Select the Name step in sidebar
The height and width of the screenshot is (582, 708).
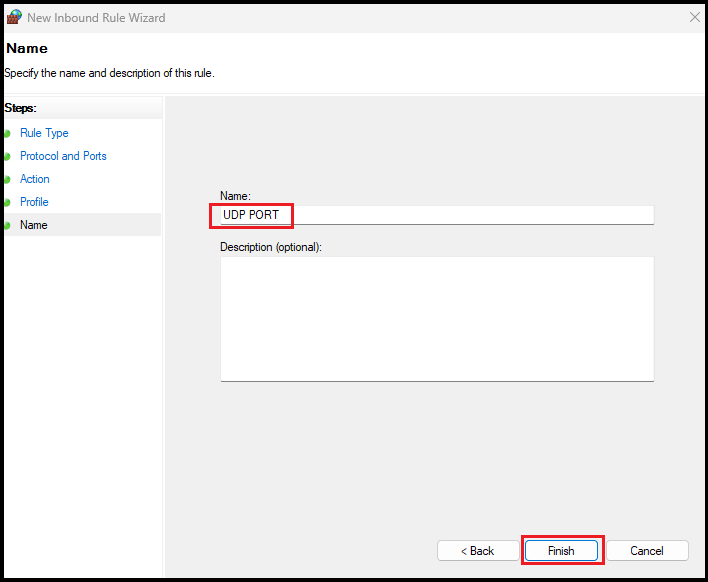(x=33, y=225)
